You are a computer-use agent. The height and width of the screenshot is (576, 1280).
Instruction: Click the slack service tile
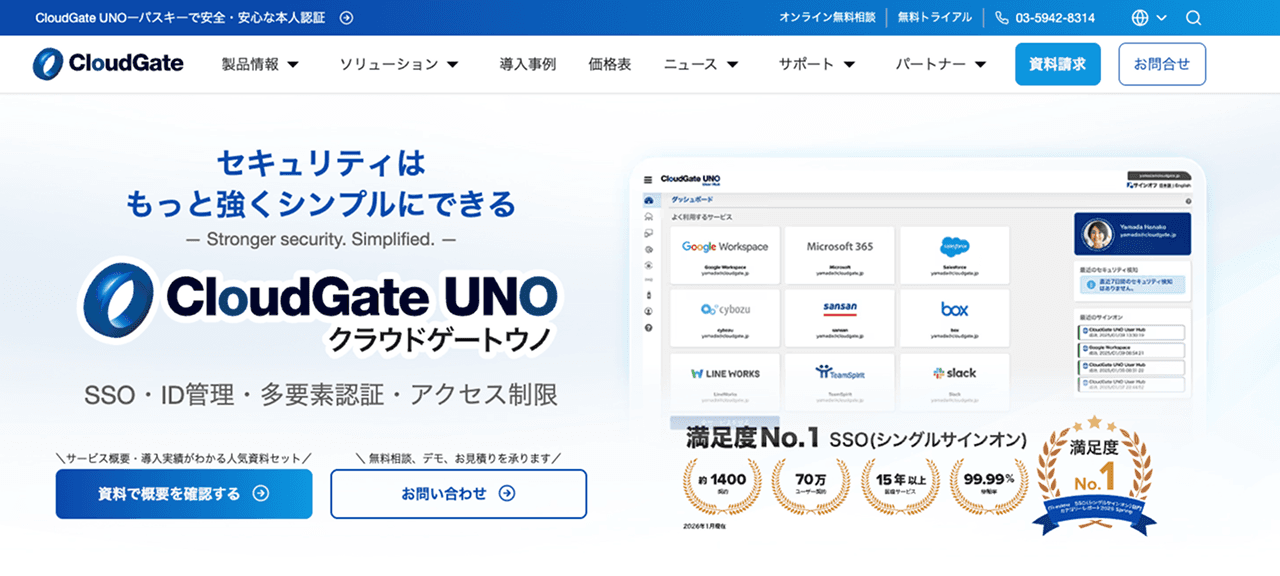tap(955, 381)
